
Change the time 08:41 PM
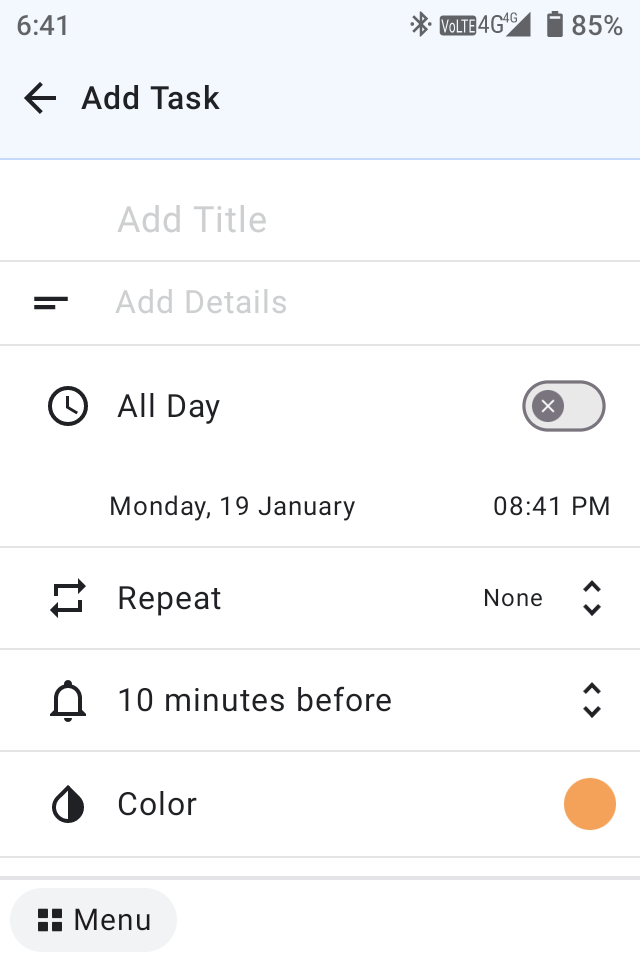[x=551, y=506]
